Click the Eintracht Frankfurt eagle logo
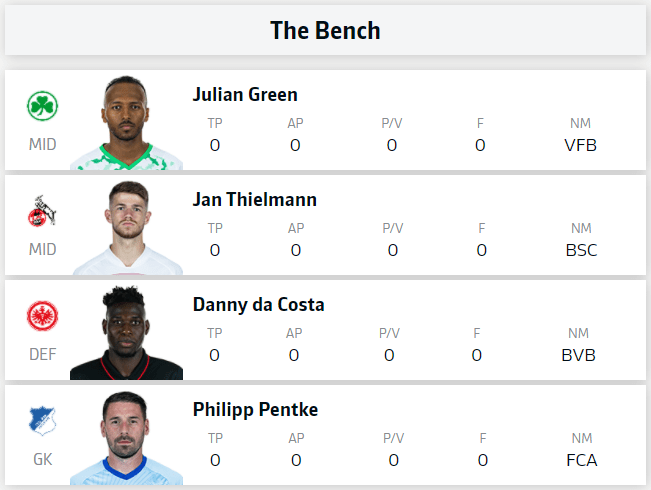Viewport: 651px width, 490px height. point(42,316)
